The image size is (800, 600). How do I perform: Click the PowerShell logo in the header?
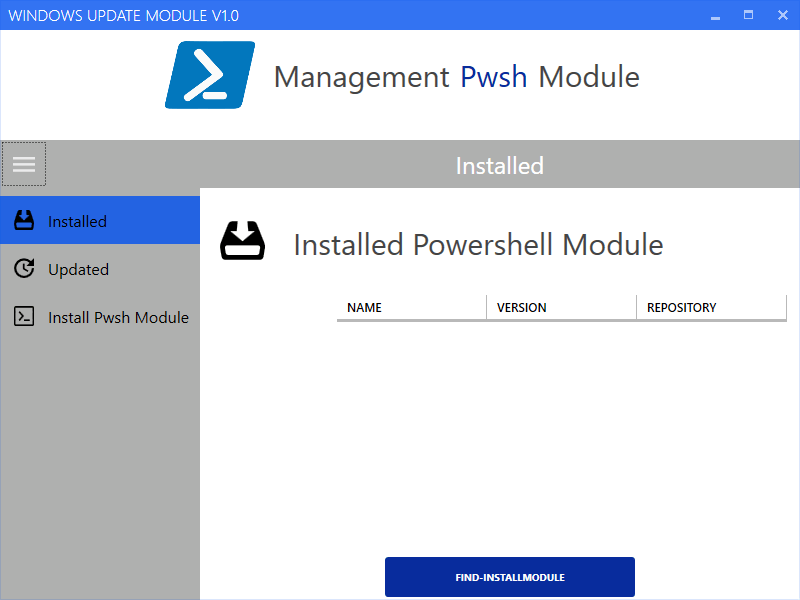[209, 75]
